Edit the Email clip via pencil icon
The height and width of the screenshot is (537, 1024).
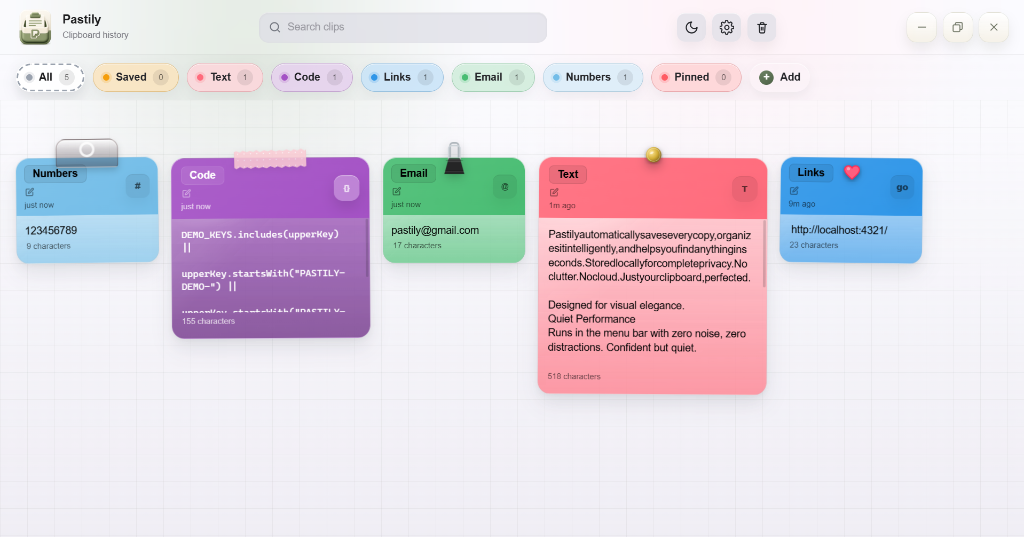(396, 191)
